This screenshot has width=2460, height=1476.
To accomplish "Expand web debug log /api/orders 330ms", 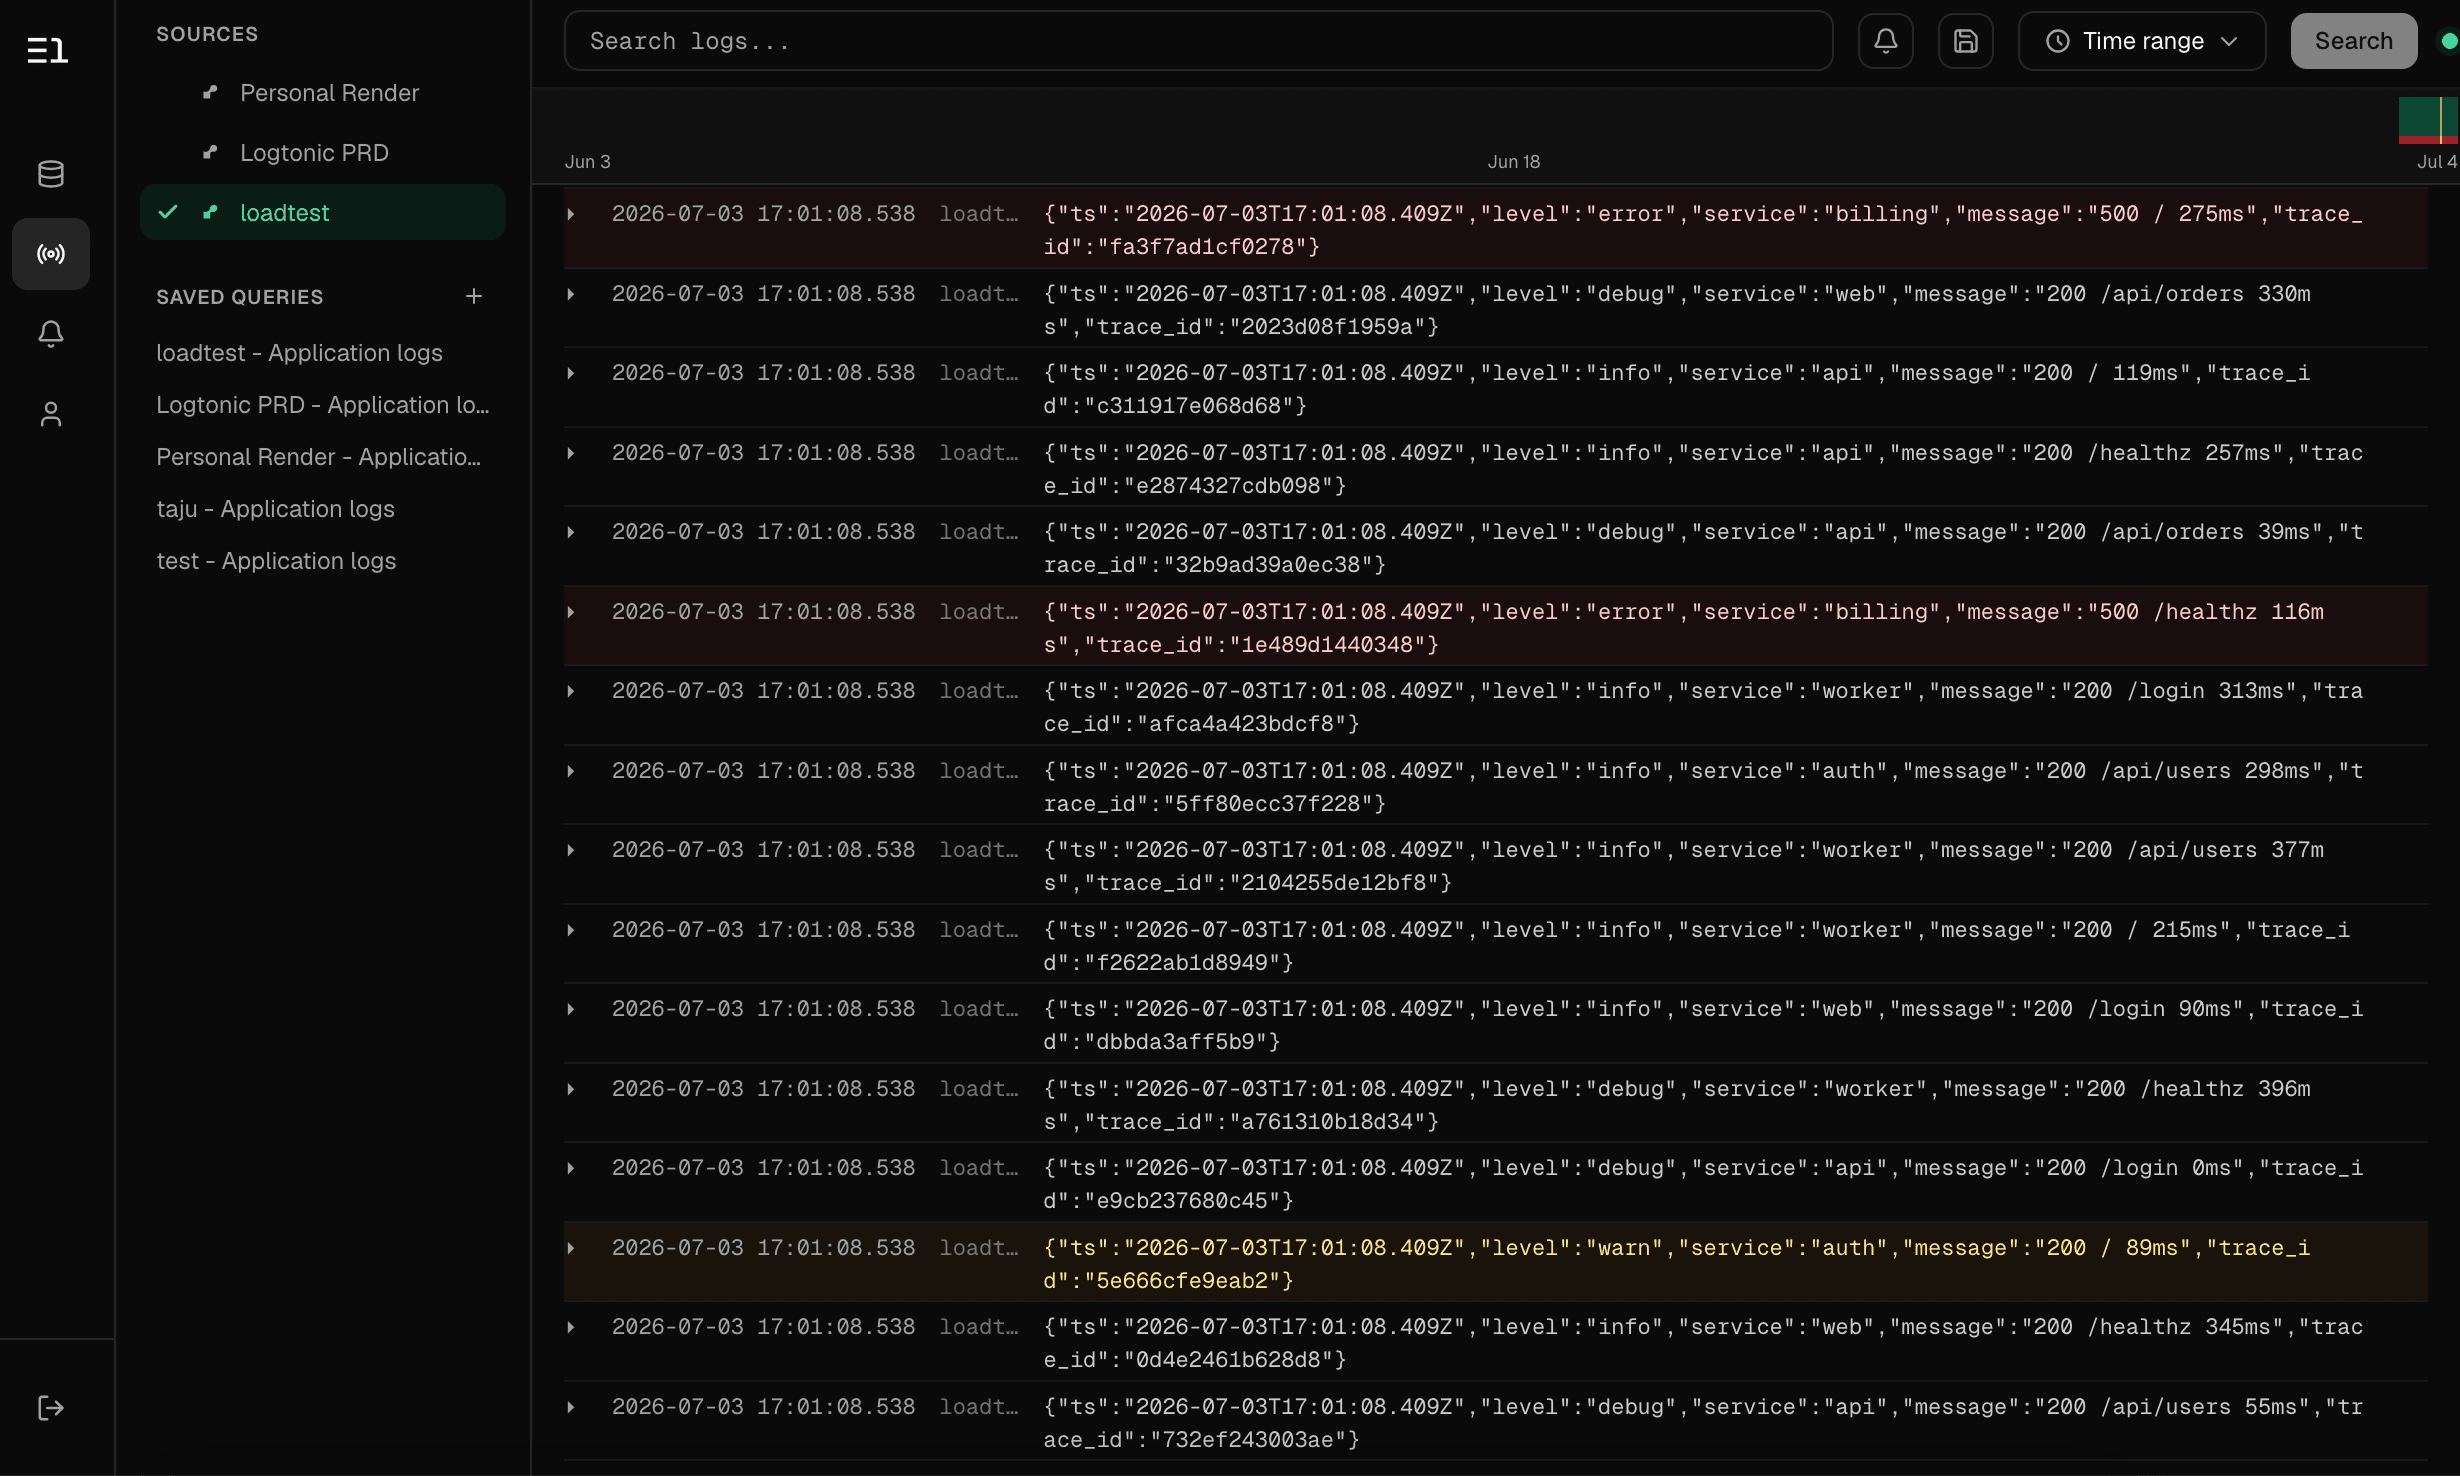I will tap(571, 294).
